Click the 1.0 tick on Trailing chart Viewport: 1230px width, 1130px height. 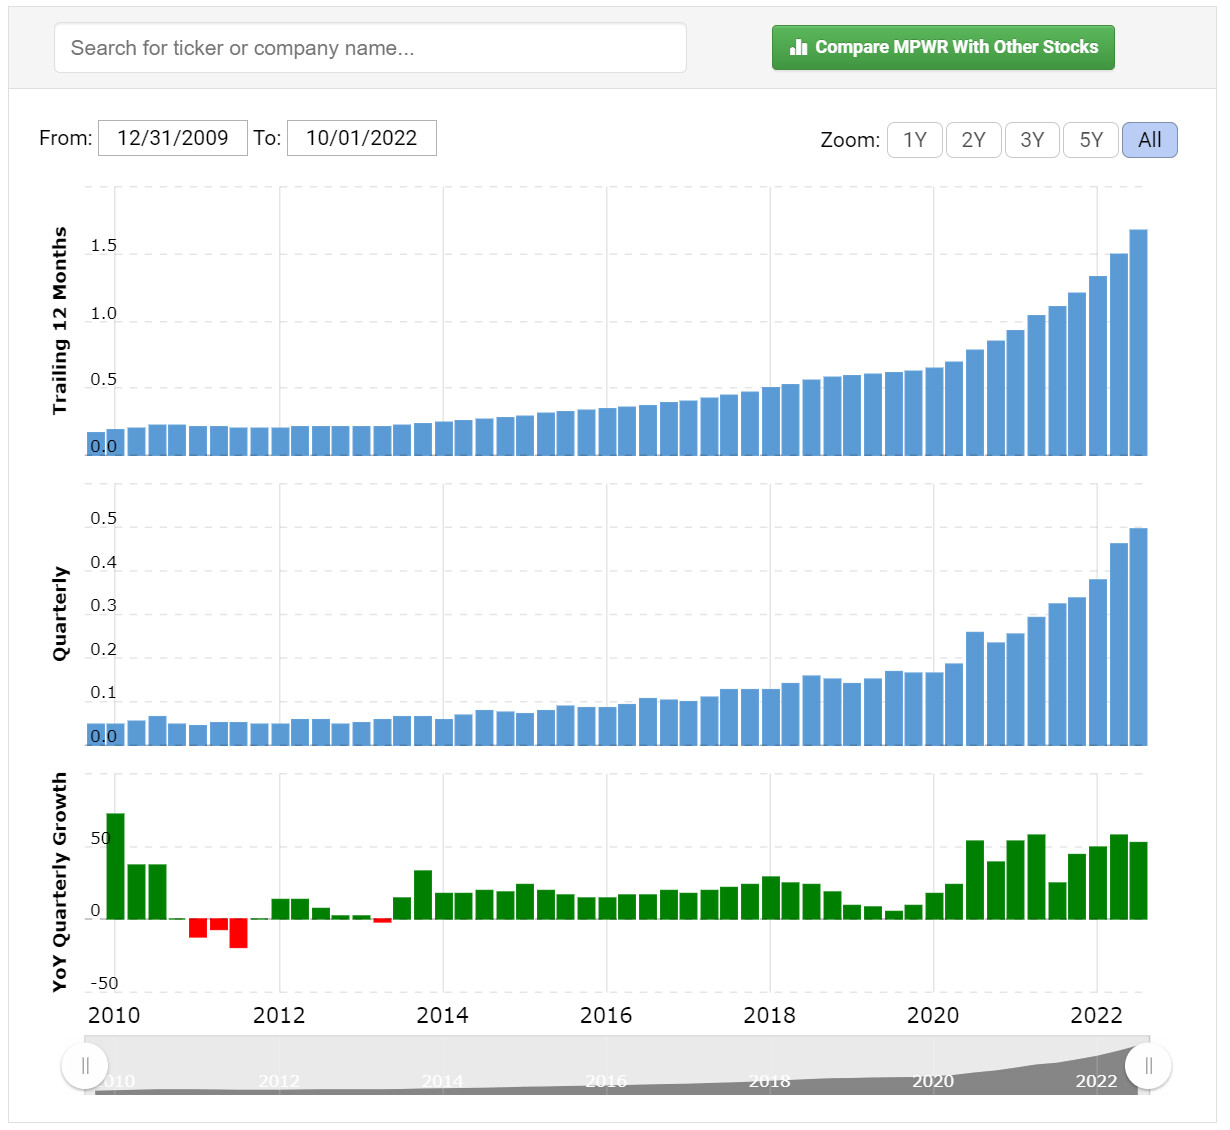point(103,314)
